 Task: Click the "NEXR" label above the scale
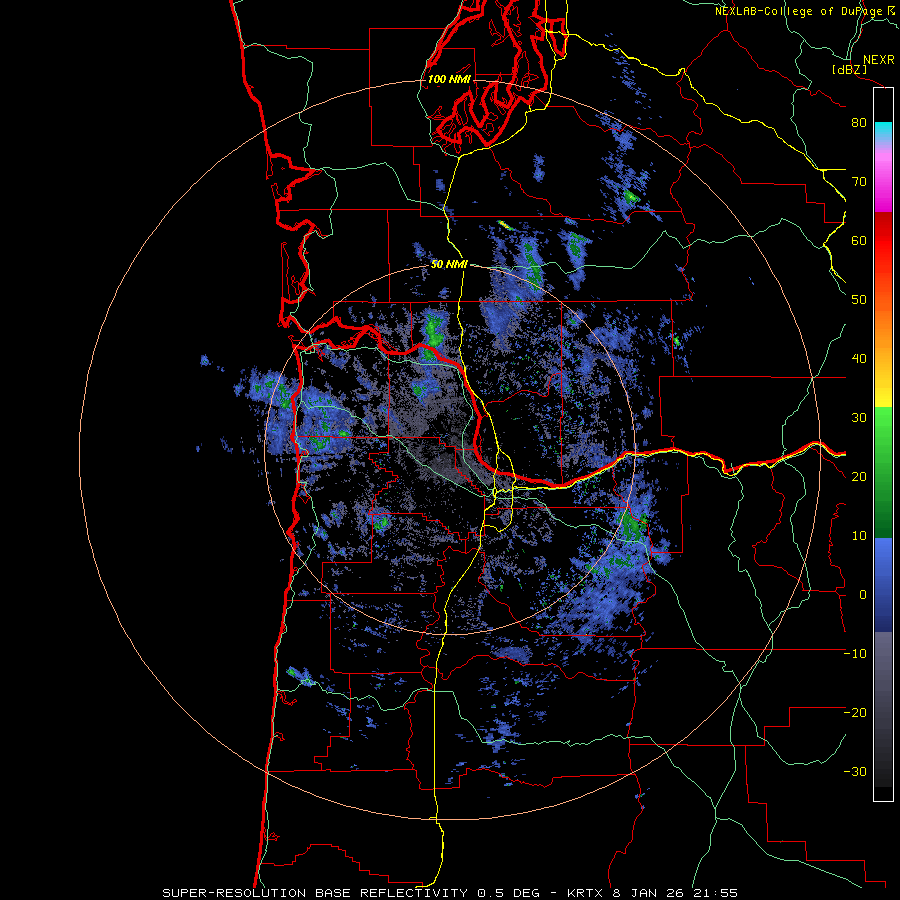(x=878, y=60)
